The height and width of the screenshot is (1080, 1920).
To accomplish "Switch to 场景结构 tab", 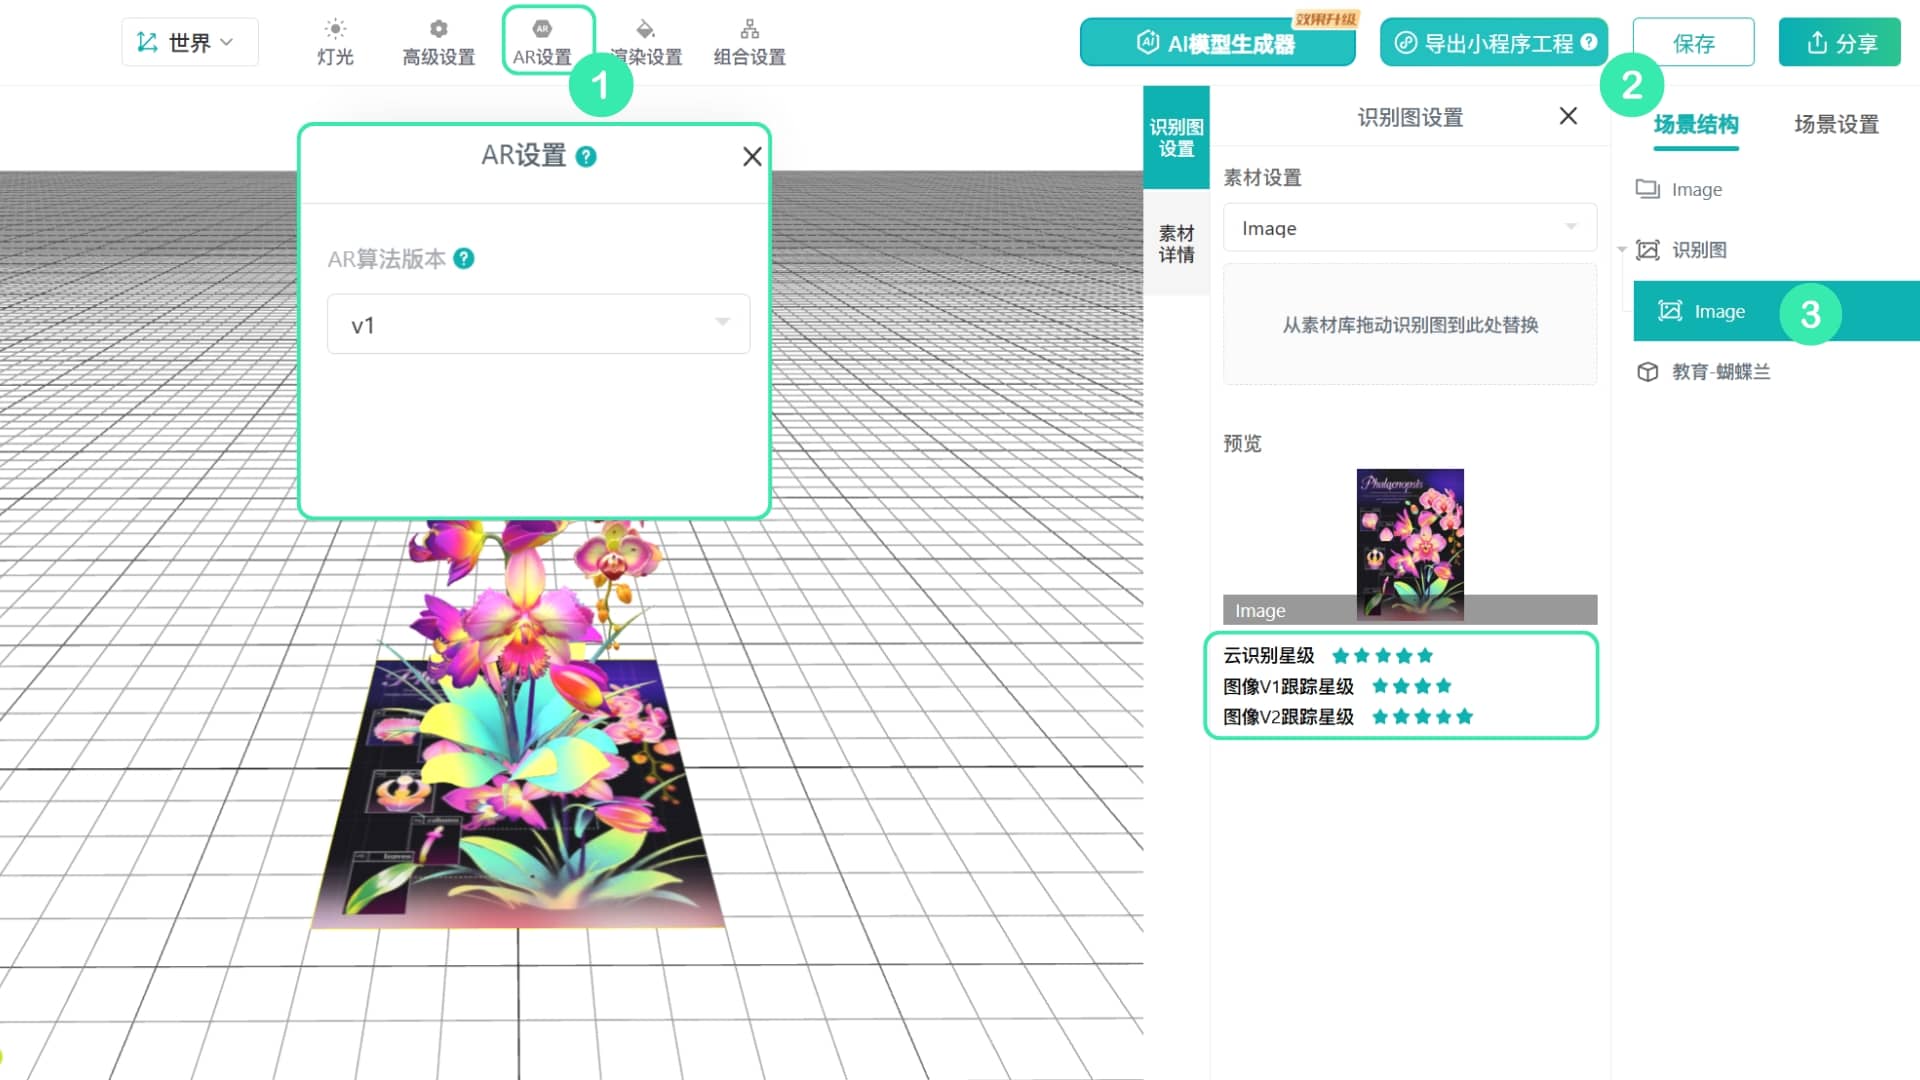I will [x=1696, y=125].
